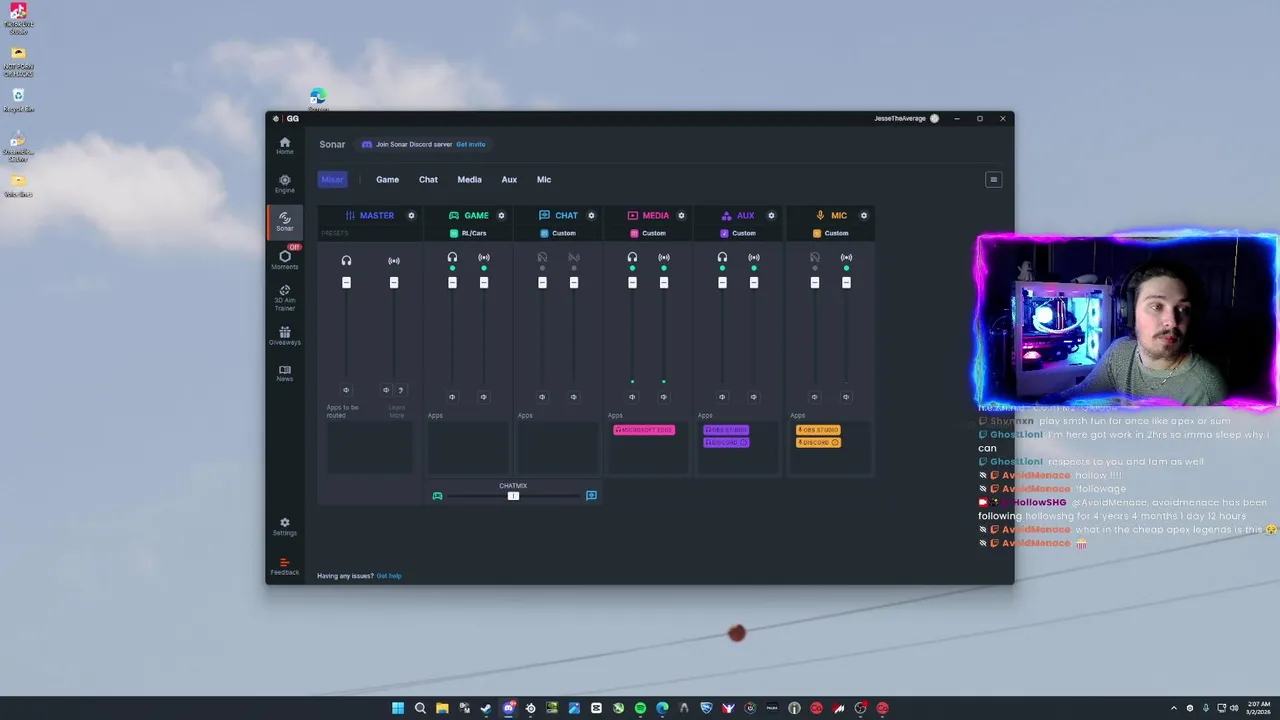Open the Engine section in sidebar
The height and width of the screenshot is (720, 1280).
[x=285, y=184]
